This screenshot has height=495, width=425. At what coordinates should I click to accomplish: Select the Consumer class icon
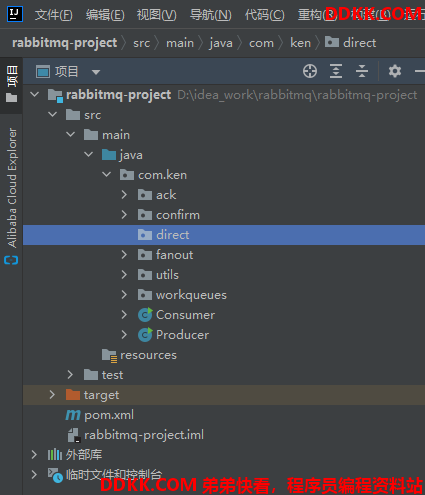145,315
